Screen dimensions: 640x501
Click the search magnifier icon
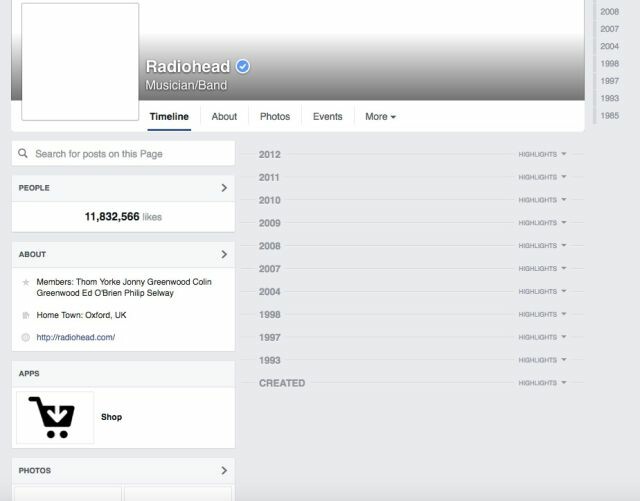[23, 154]
